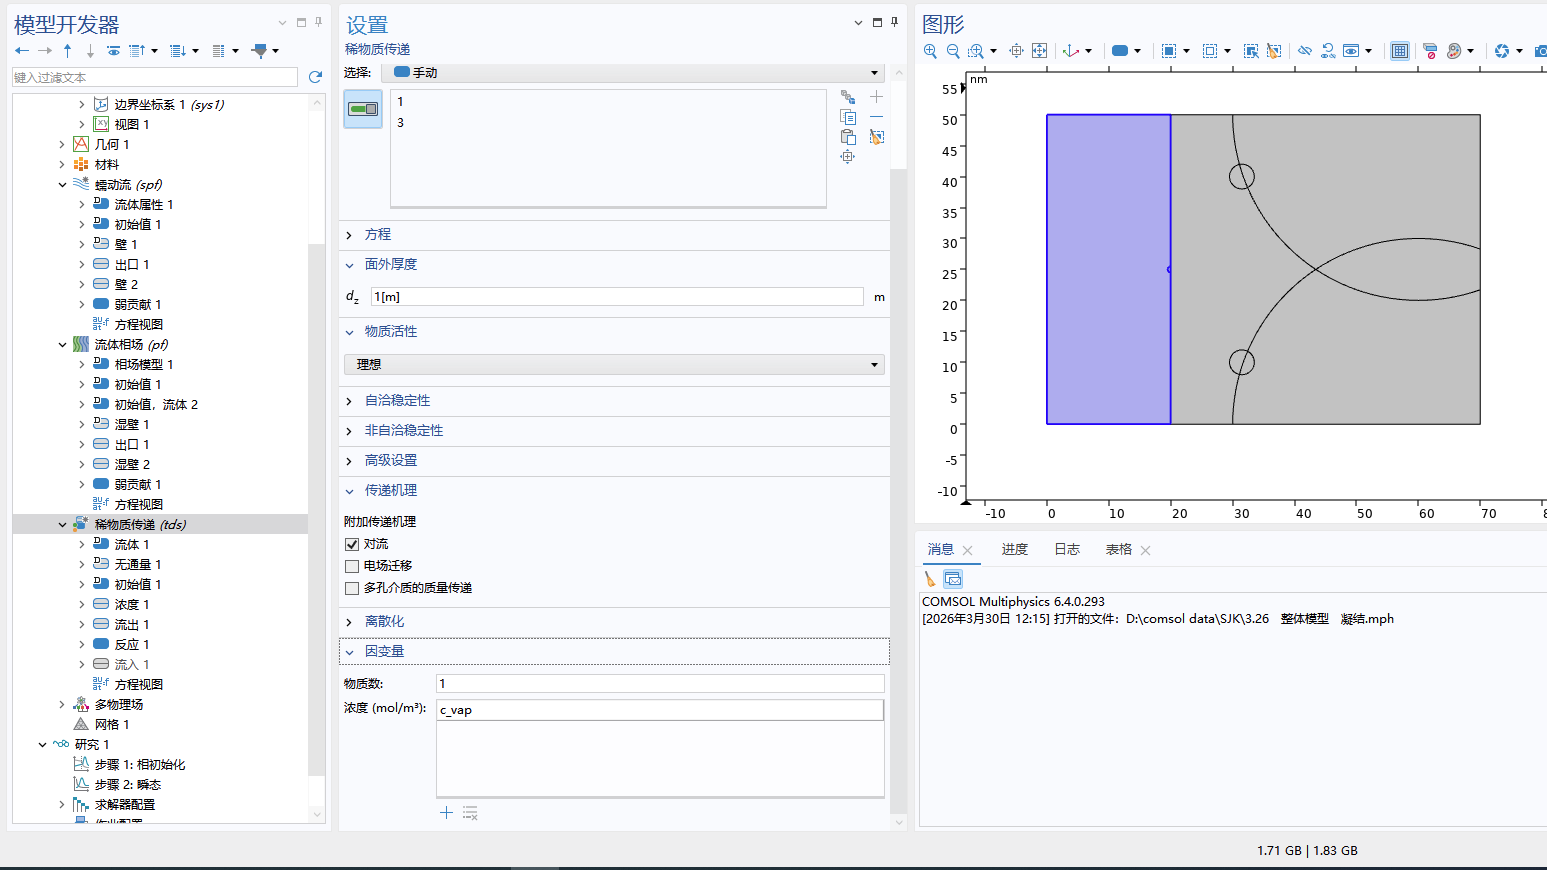Click the color palette icon in Graphics toolbar

(x=1454, y=50)
